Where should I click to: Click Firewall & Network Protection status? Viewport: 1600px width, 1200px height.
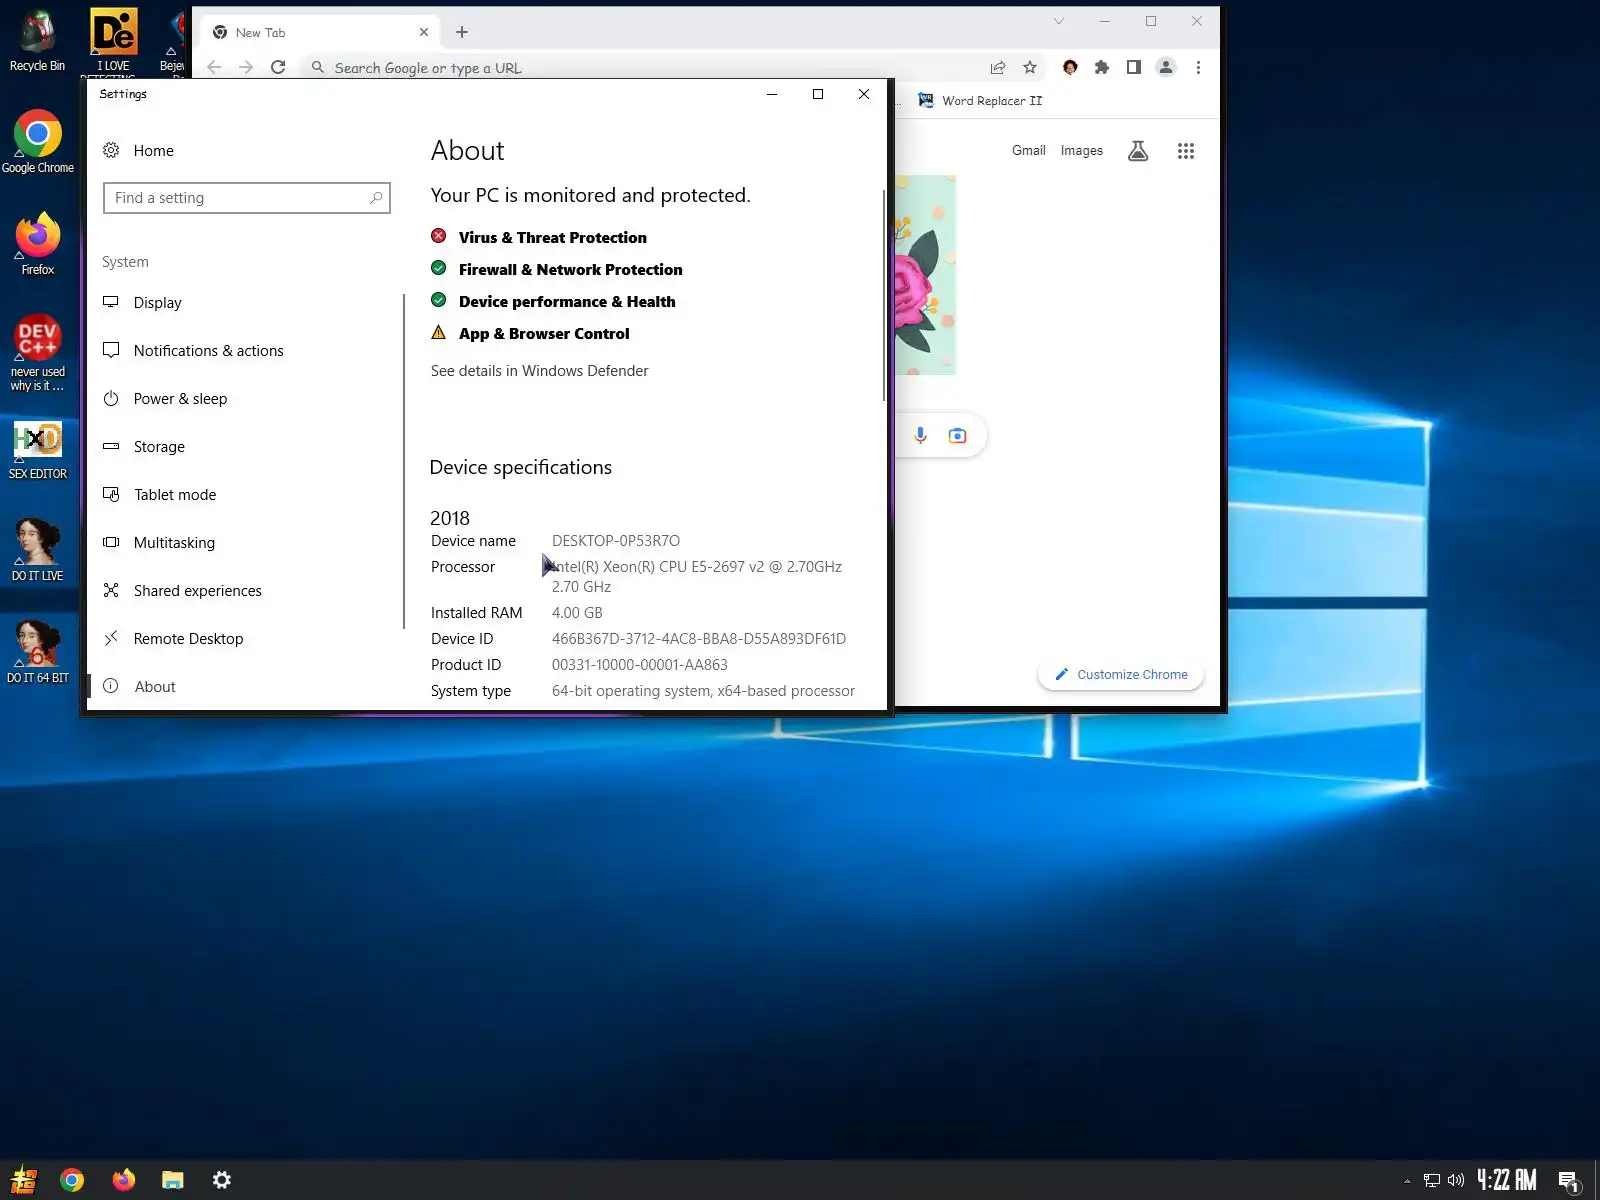click(x=557, y=269)
